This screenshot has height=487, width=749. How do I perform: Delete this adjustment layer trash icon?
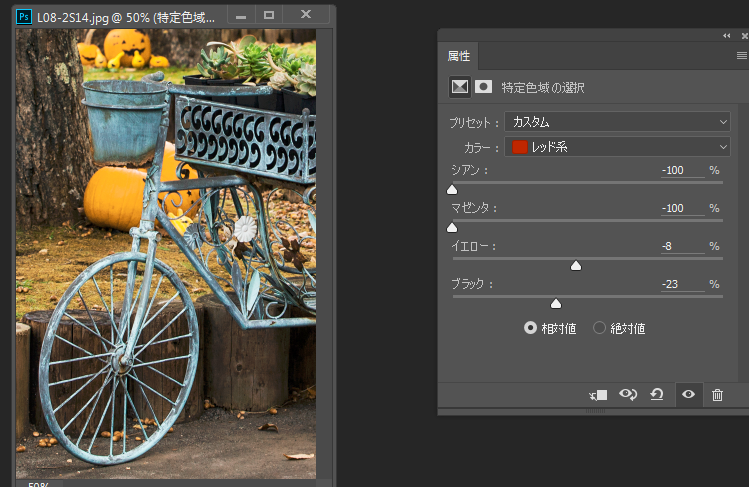[717, 395]
